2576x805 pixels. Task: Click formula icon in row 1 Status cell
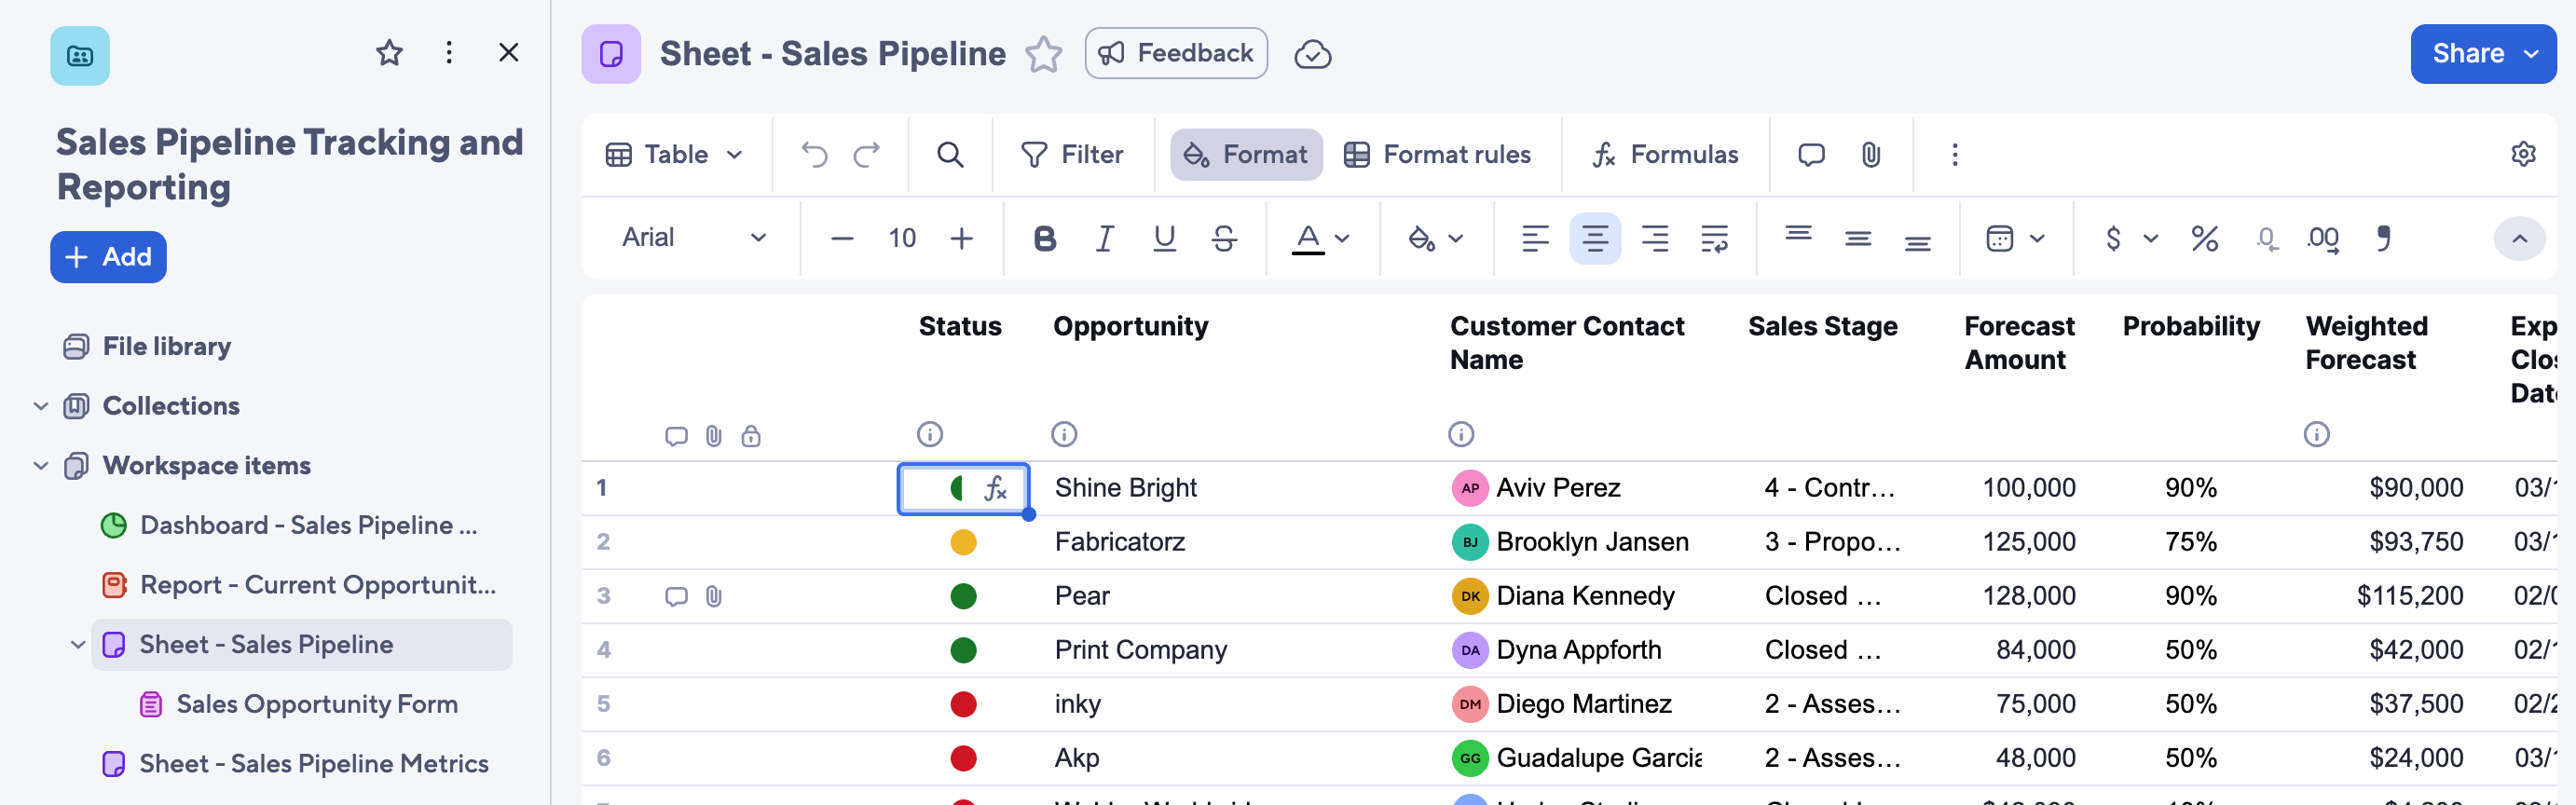tap(995, 488)
